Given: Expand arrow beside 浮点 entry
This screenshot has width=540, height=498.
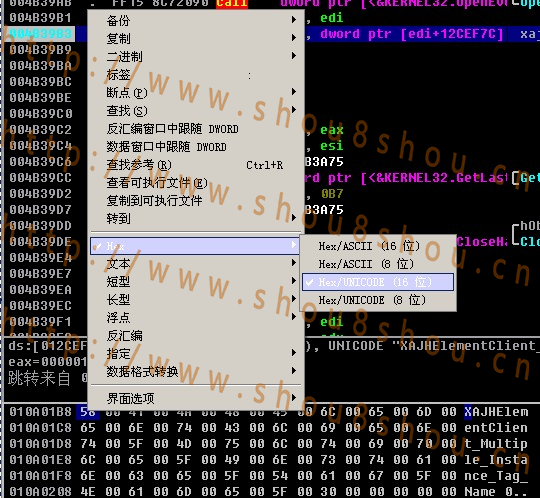Looking at the screenshot, I should (x=293, y=317).
